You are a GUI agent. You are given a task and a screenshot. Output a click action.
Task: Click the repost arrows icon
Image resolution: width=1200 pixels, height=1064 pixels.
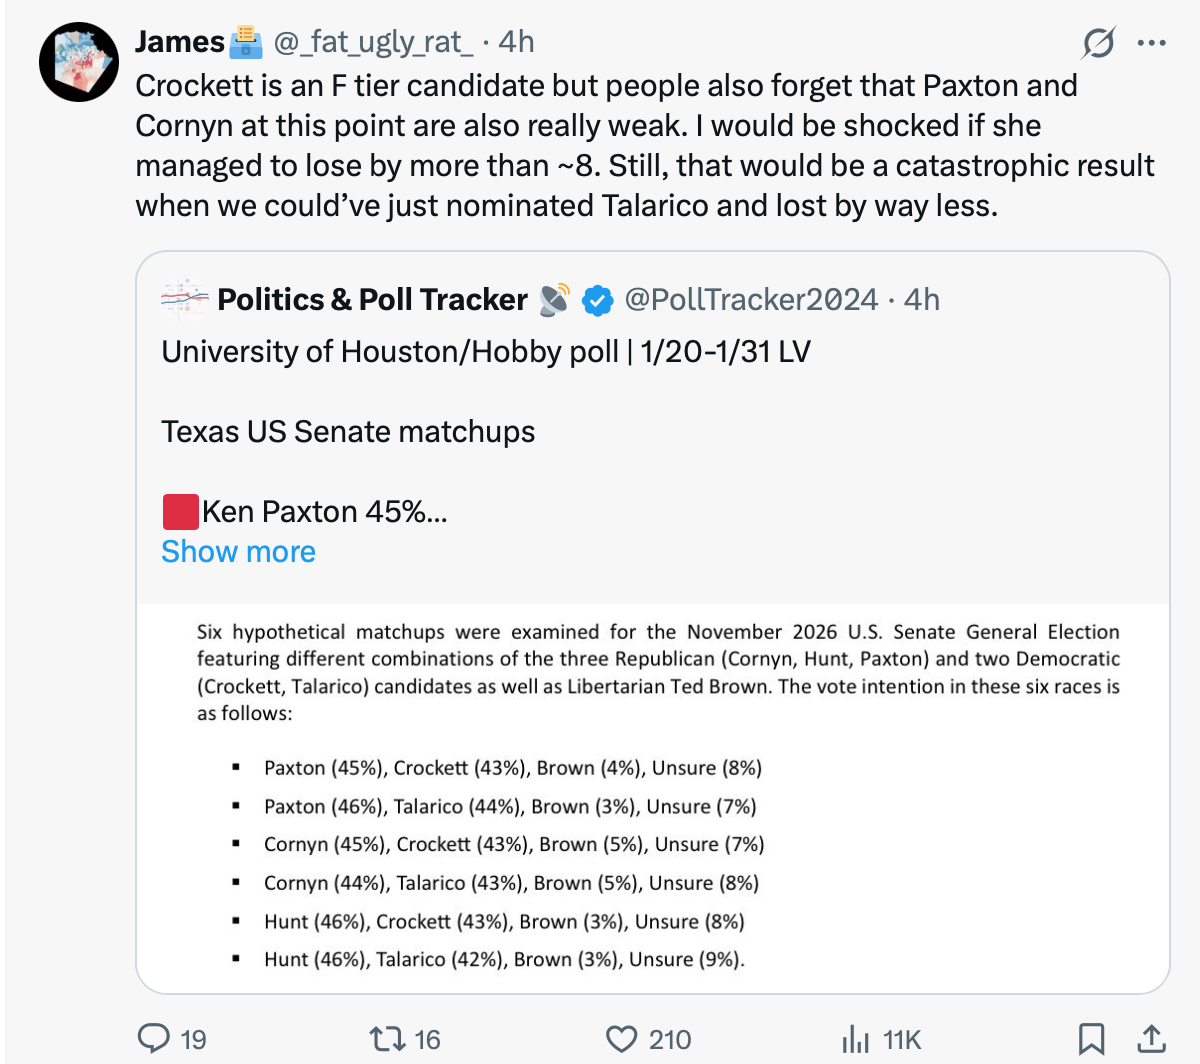[x=387, y=1039]
